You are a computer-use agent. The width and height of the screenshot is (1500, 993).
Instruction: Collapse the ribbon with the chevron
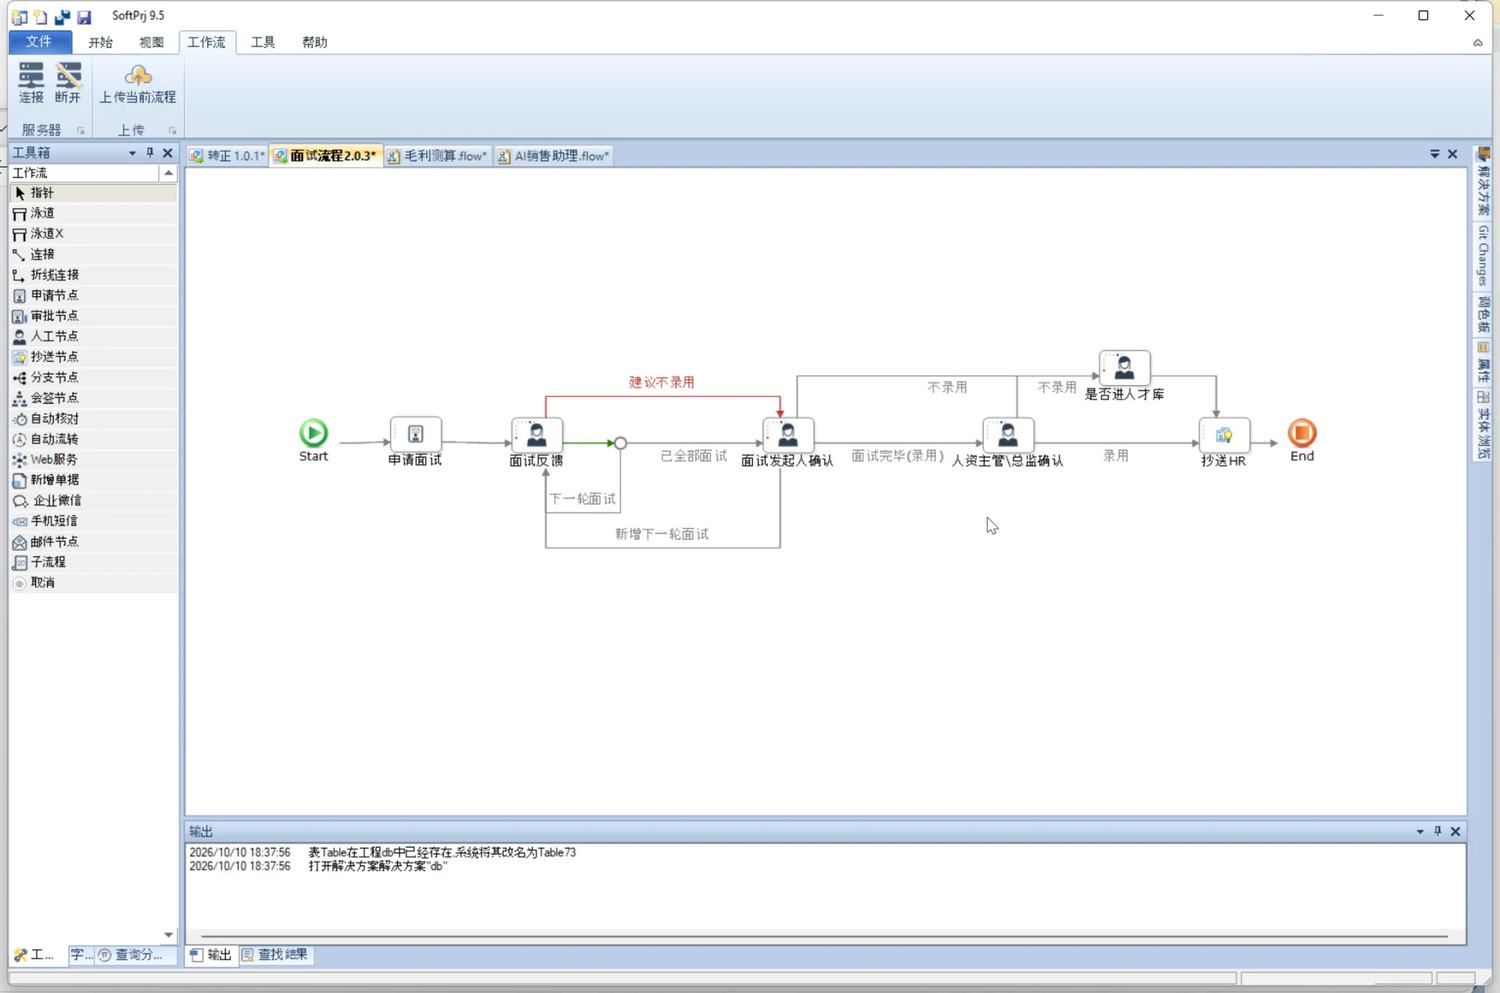[1478, 42]
